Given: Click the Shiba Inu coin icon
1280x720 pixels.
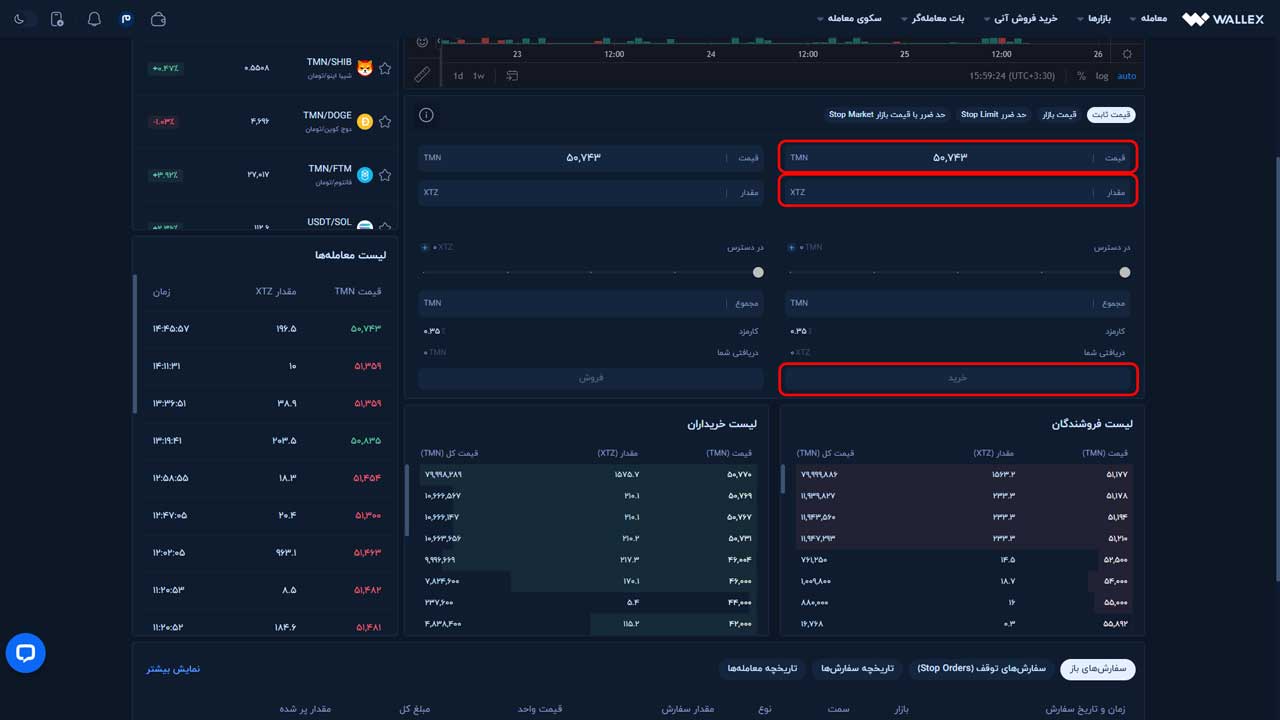Looking at the screenshot, I should pos(365,68).
